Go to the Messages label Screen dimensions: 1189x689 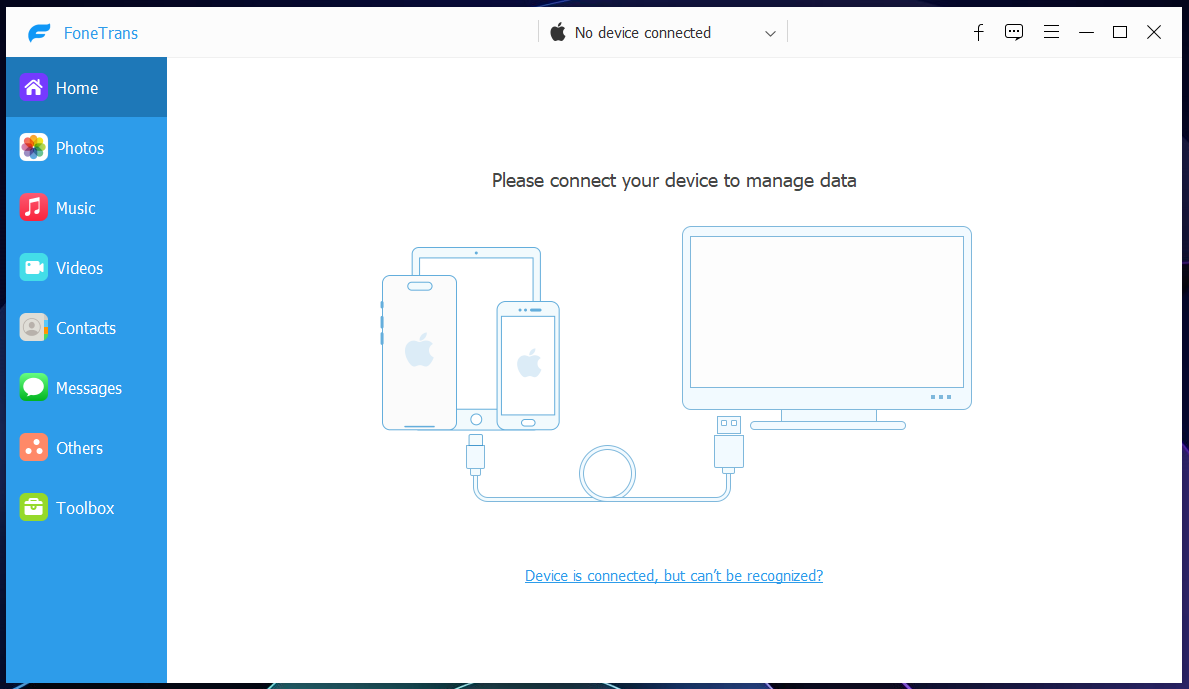89,388
